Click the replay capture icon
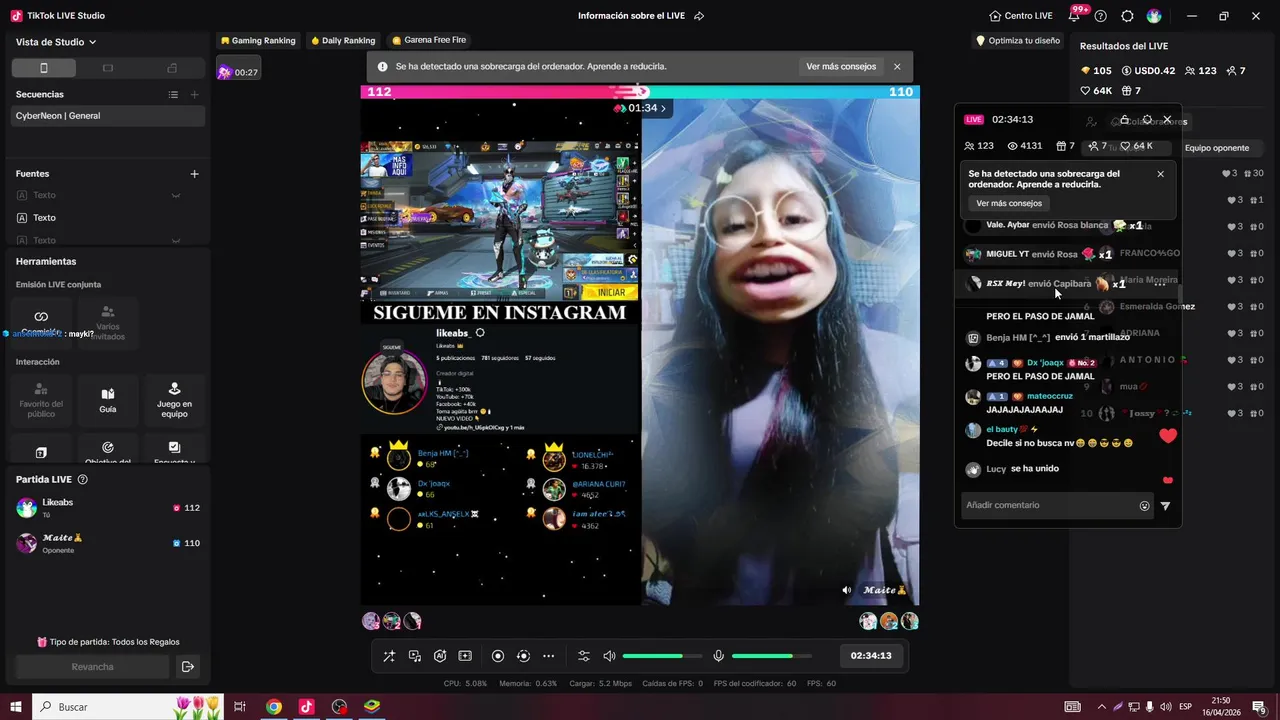Screen dimensions: 1280x720 pos(523,656)
